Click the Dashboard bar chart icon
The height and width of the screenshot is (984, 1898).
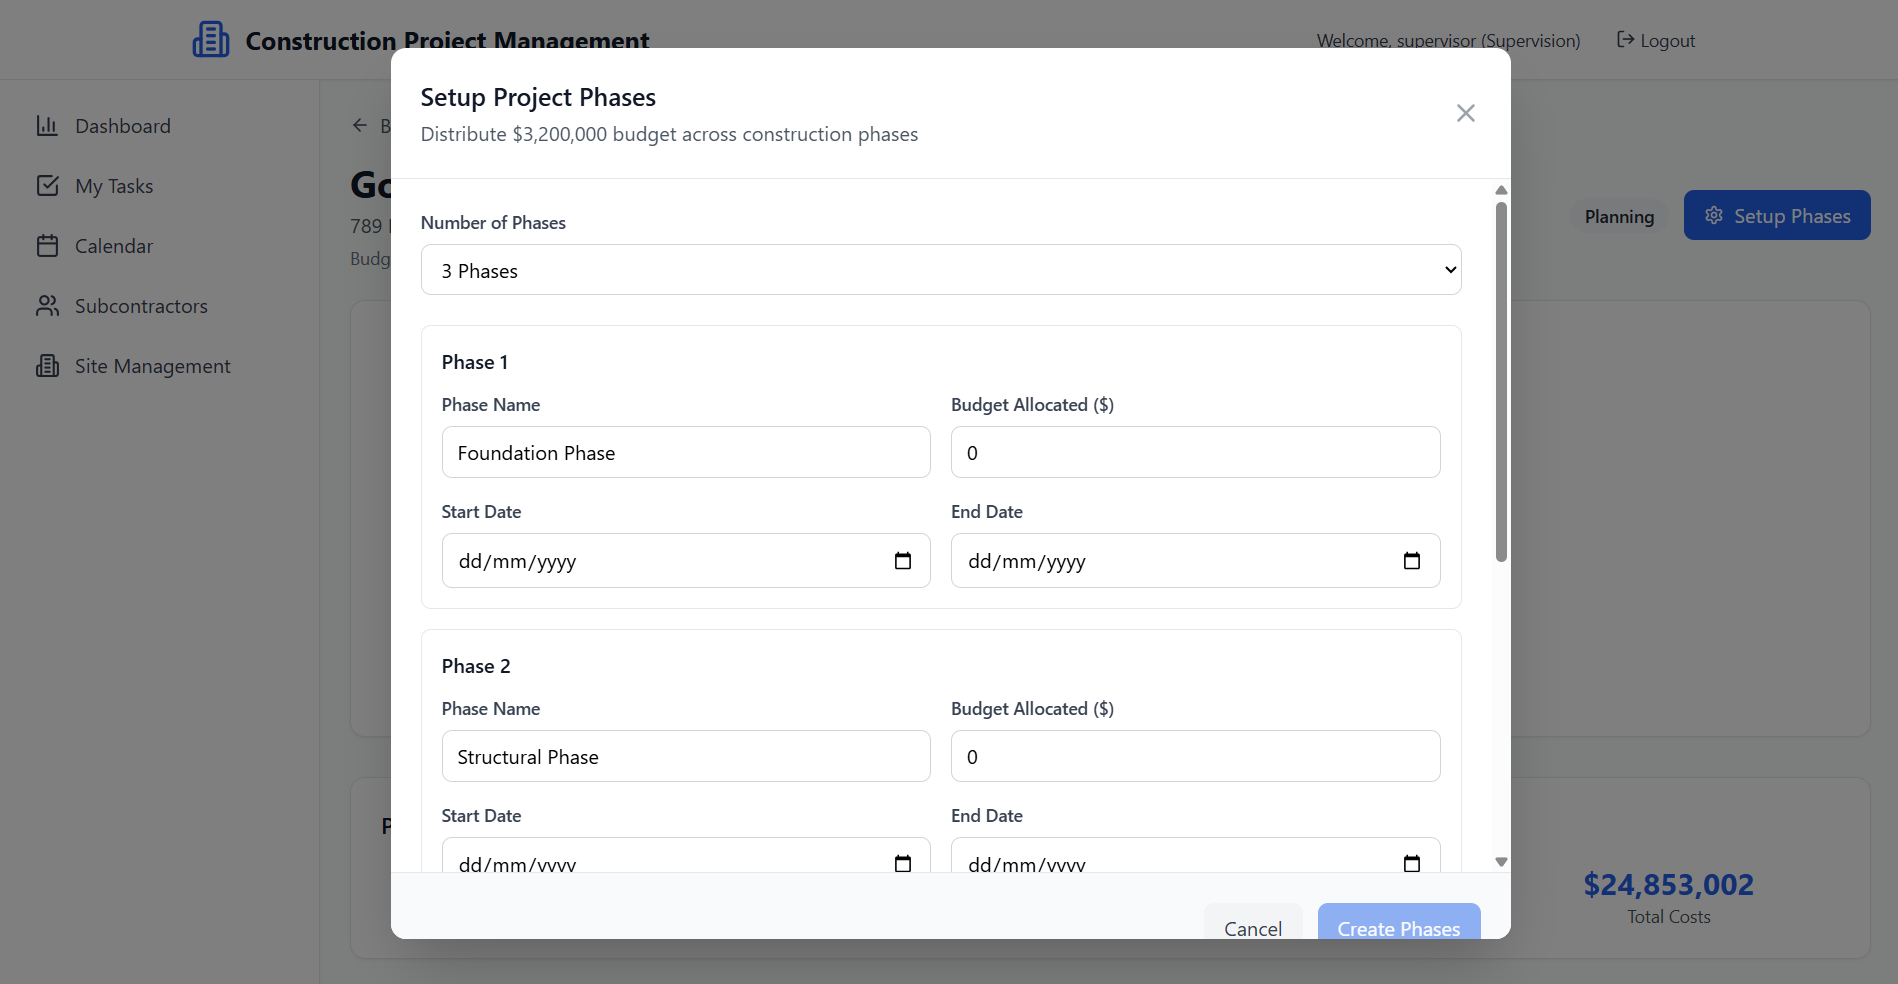pos(47,126)
